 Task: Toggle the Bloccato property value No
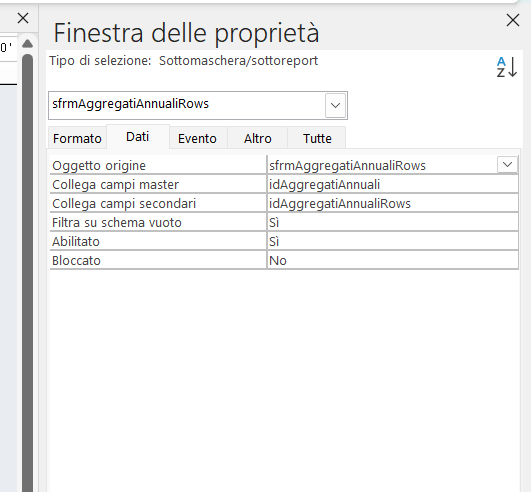point(392,260)
